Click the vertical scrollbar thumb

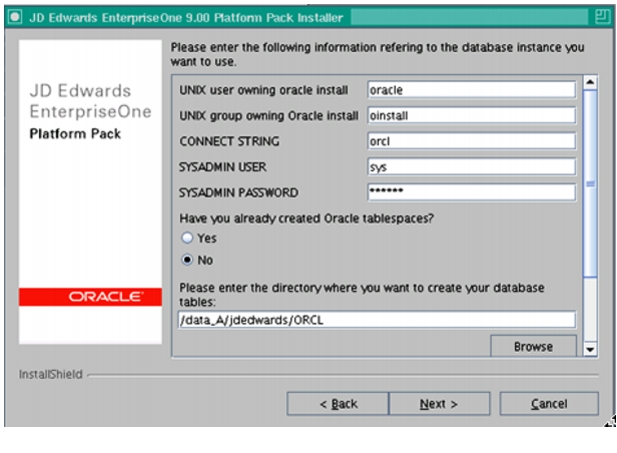tap(590, 184)
